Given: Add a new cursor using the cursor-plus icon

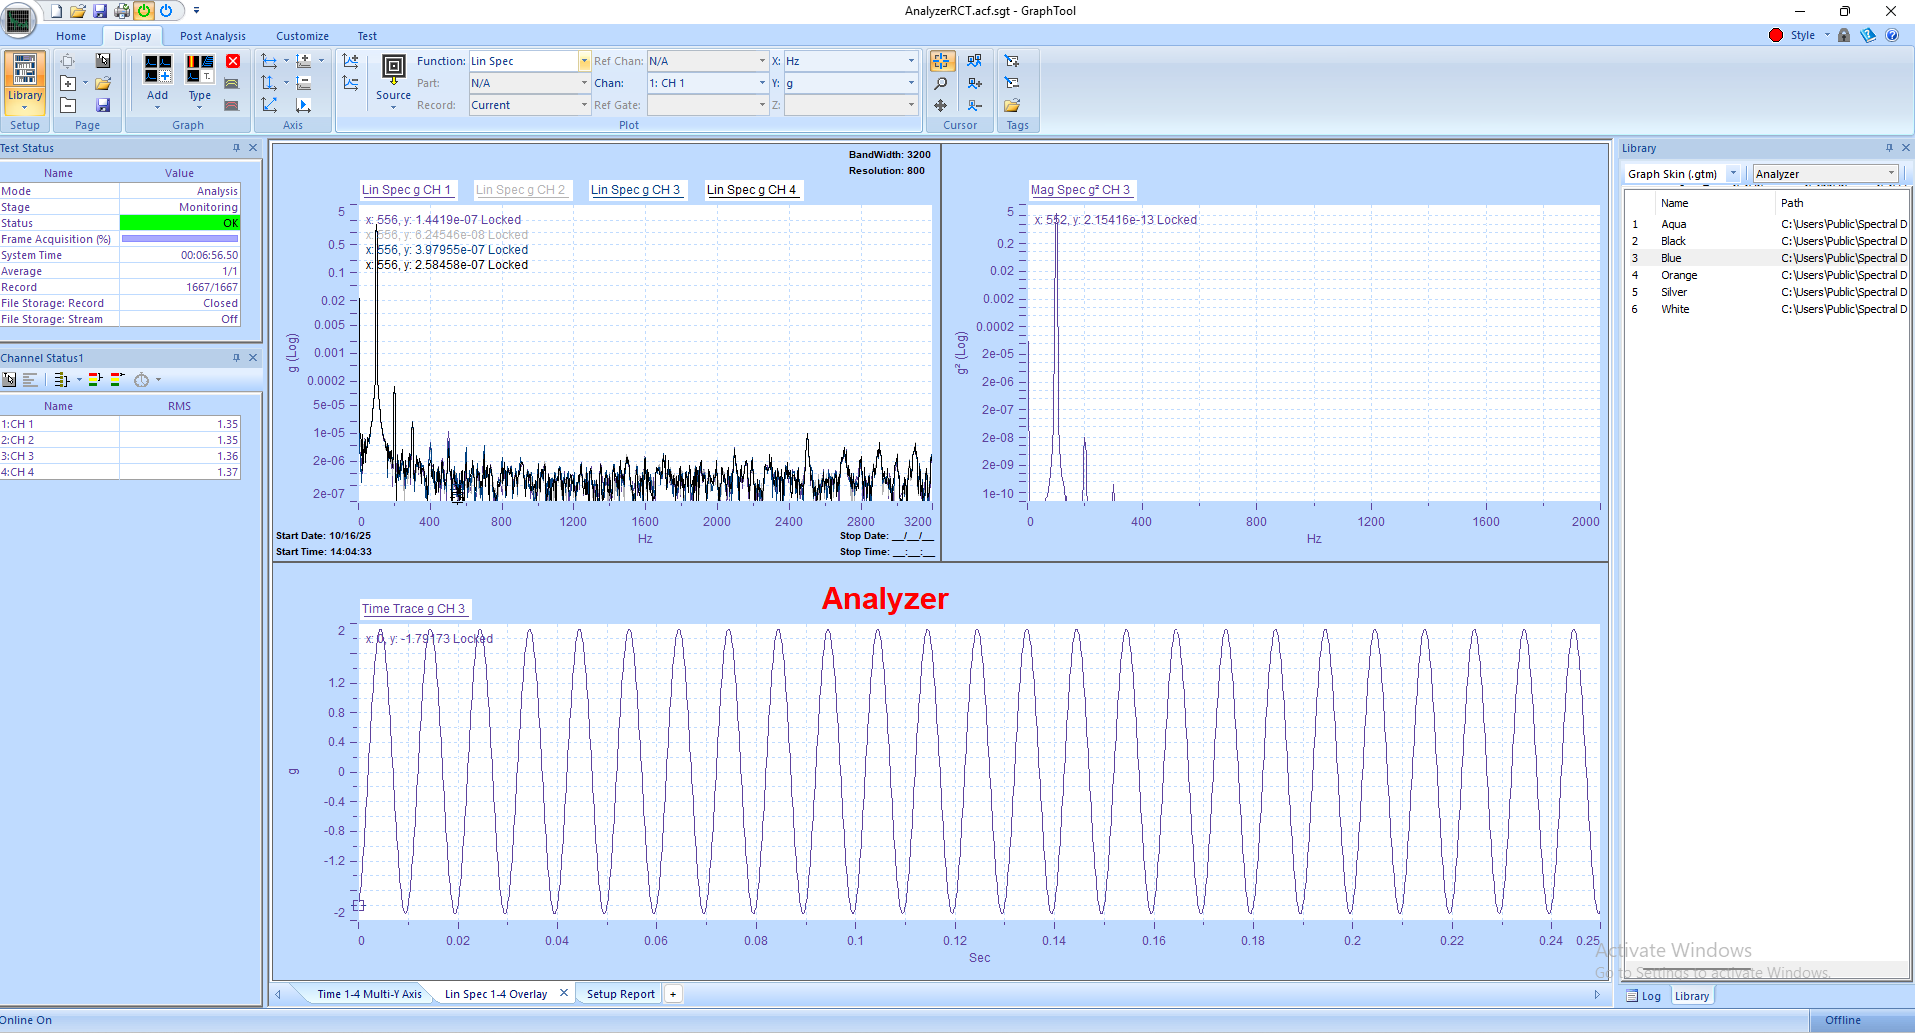Looking at the screenshot, I should 974,83.
